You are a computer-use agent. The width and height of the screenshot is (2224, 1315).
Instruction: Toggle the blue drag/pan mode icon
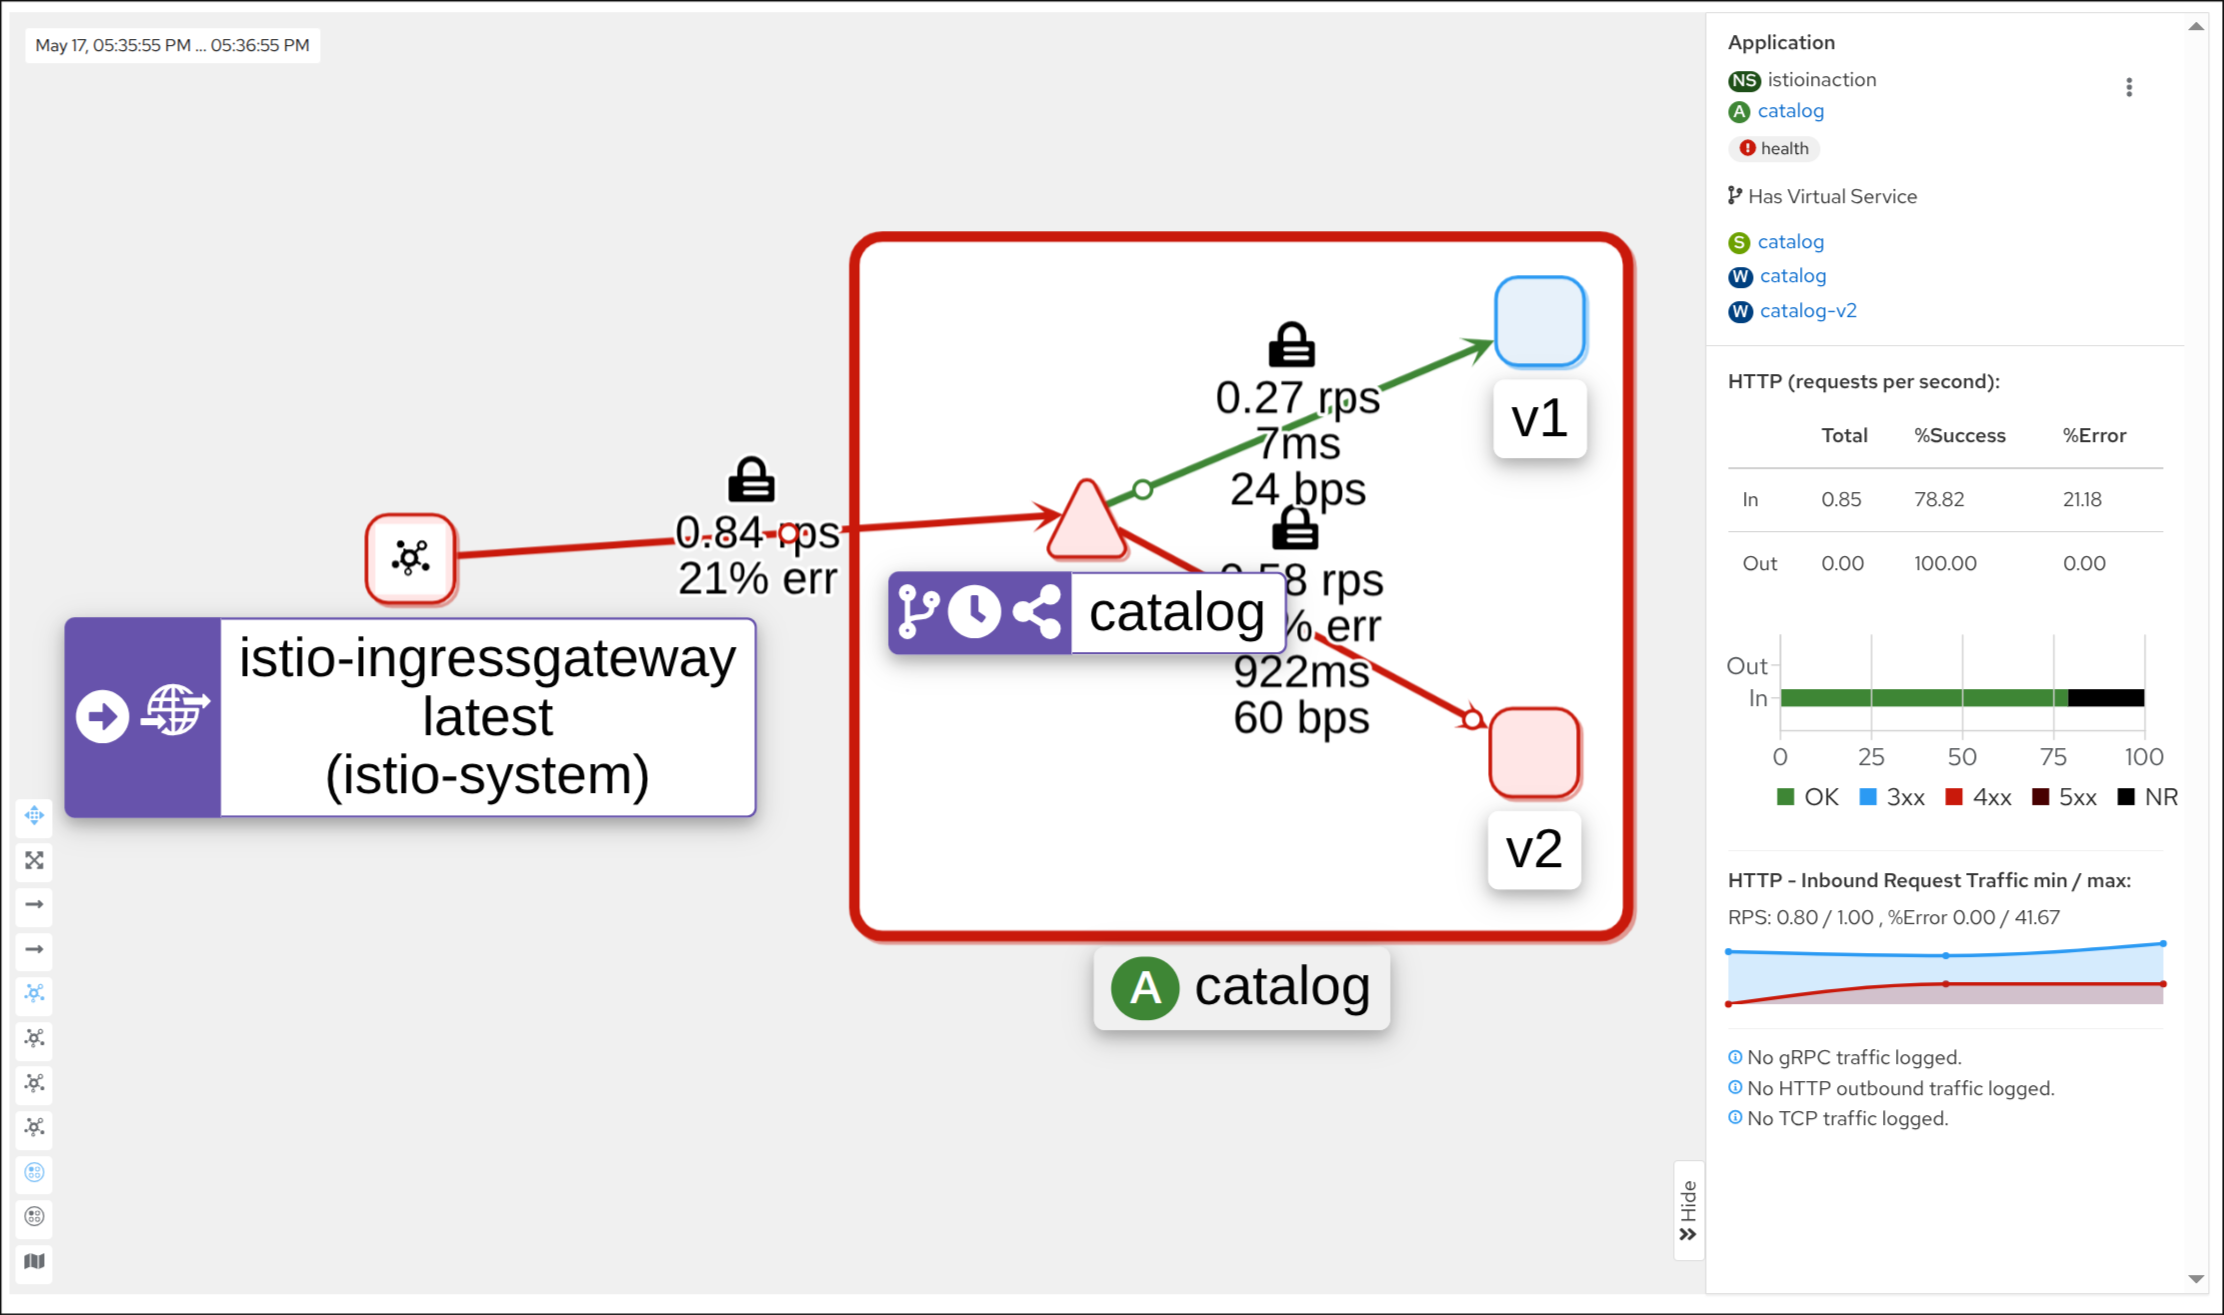(34, 816)
